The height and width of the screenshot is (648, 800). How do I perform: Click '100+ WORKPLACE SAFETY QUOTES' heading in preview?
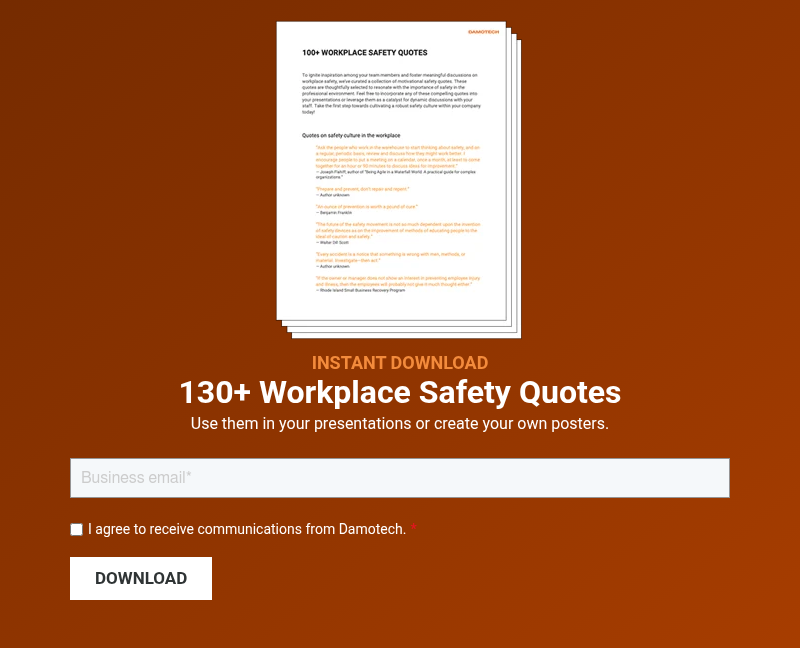pos(365,52)
